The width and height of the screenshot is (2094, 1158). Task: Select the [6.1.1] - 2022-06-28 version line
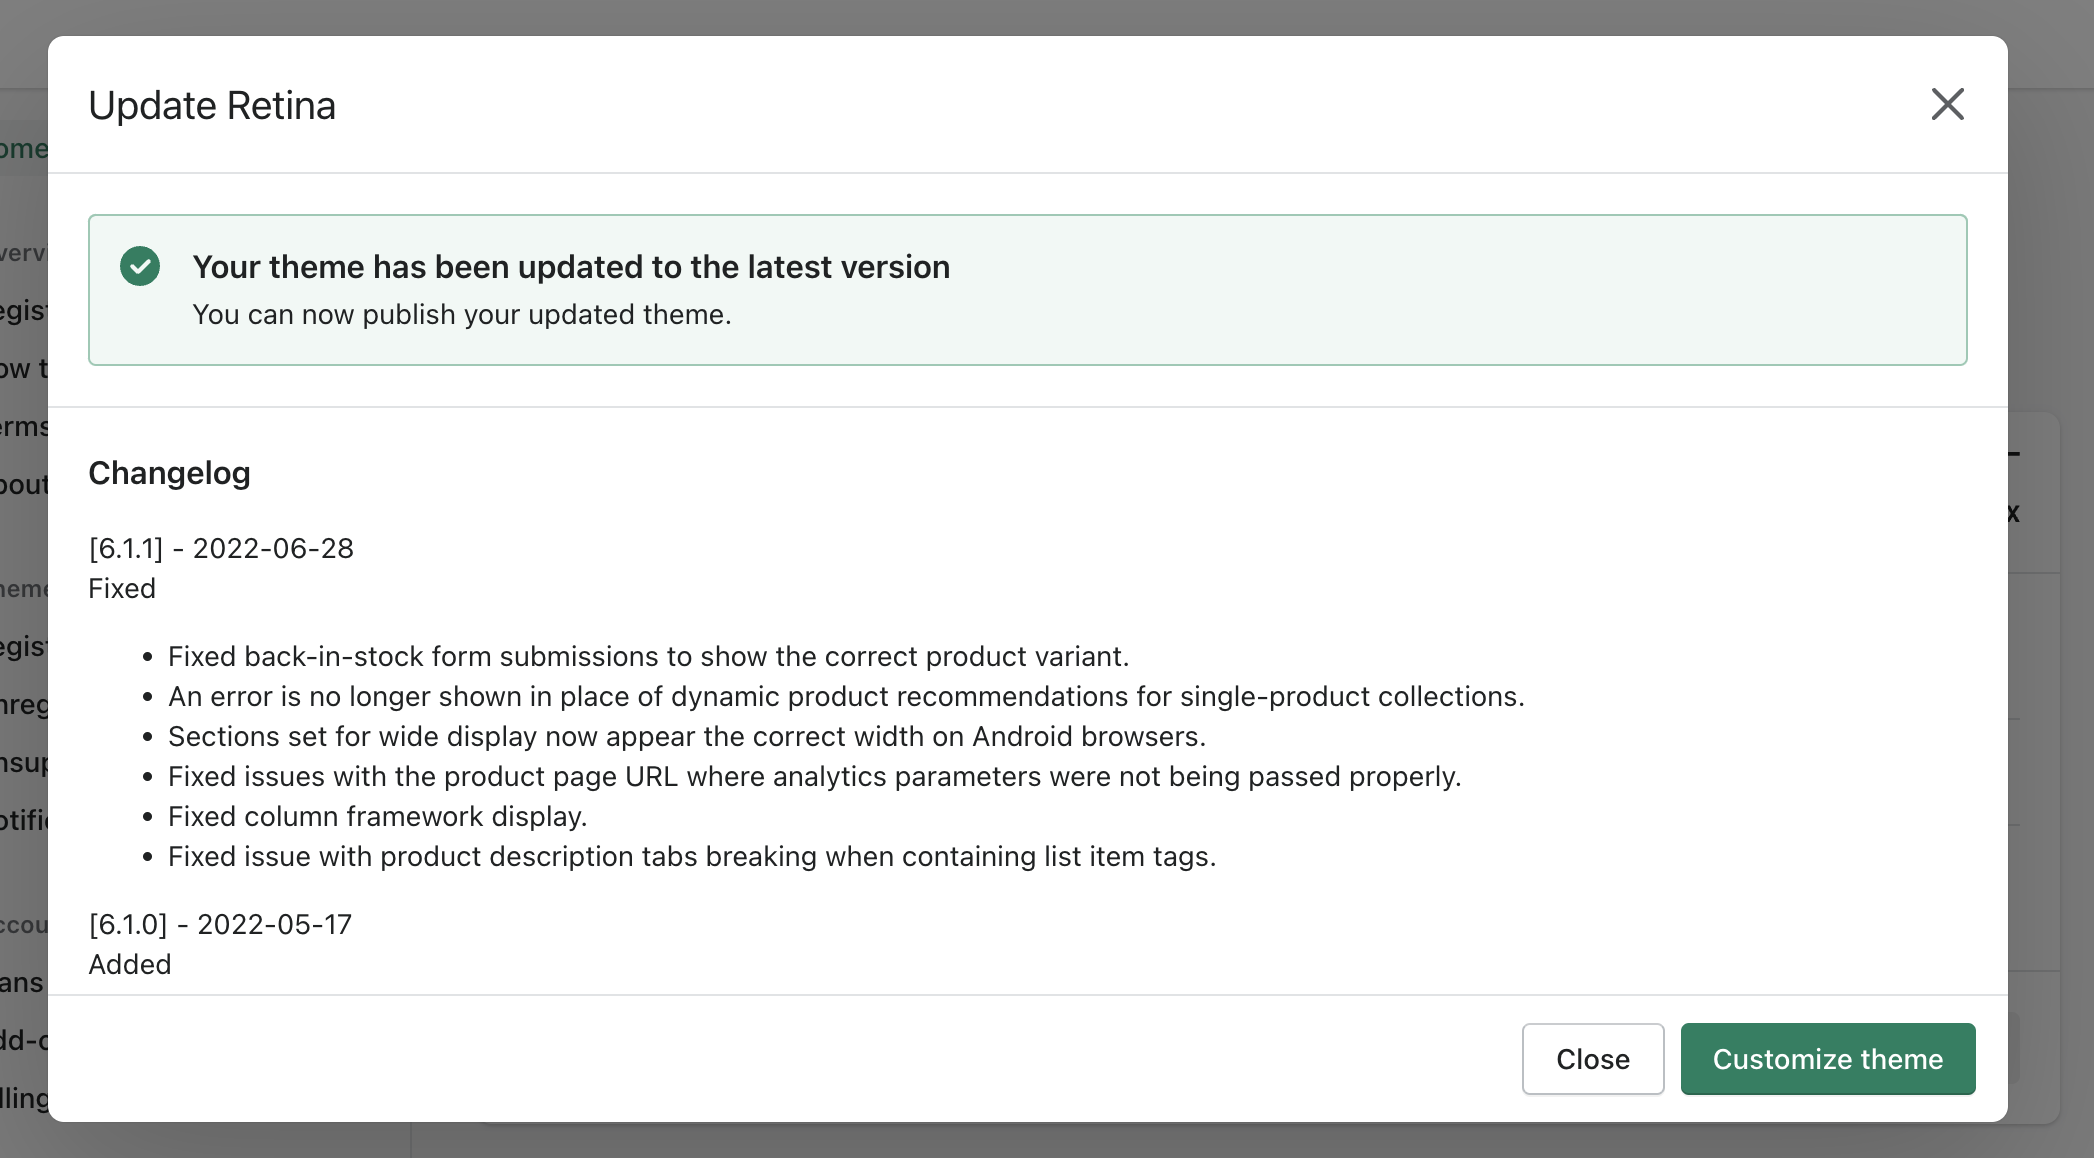[221, 548]
